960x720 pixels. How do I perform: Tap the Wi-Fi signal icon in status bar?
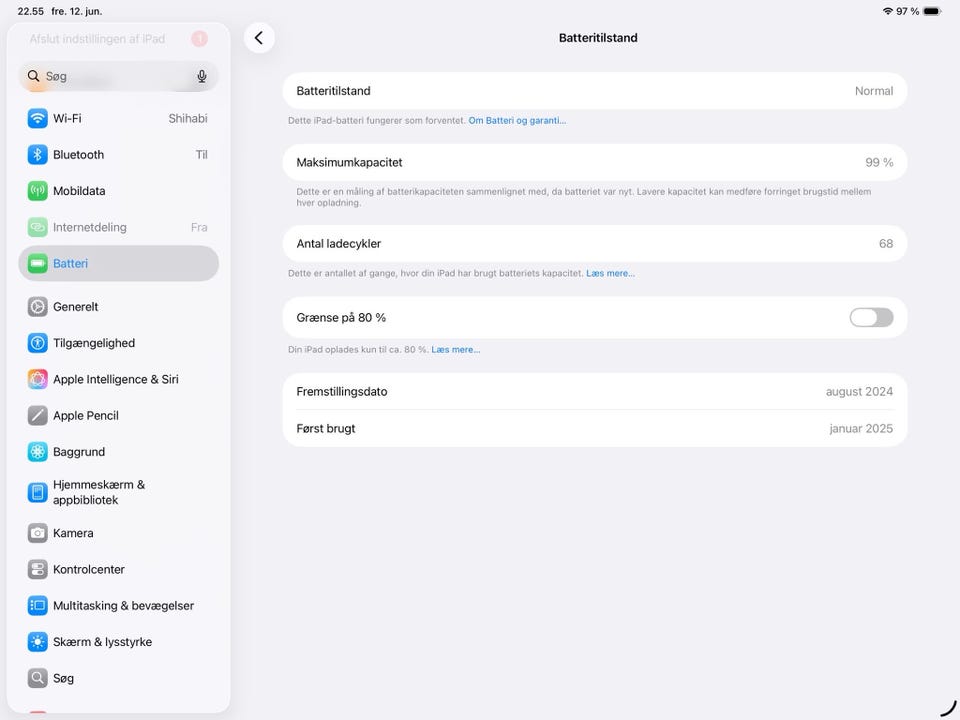[x=888, y=11]
